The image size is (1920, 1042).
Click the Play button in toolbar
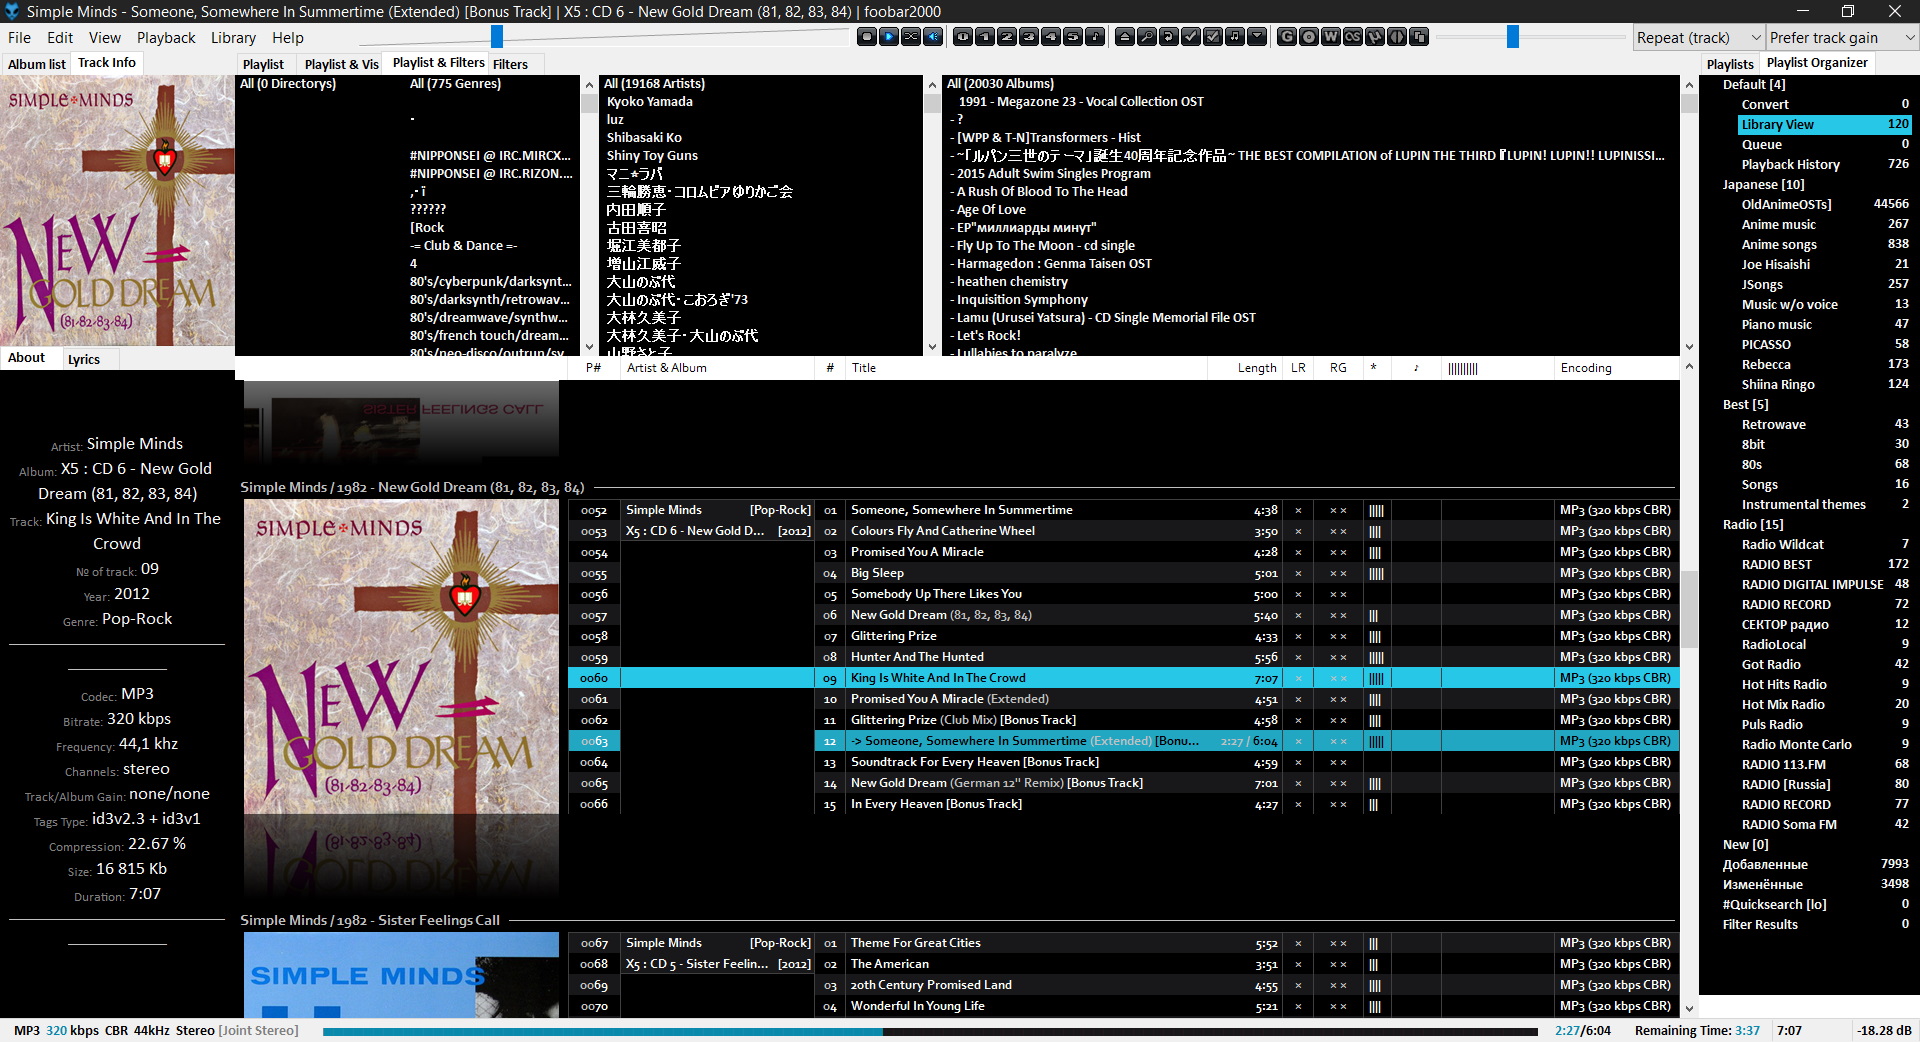(x=888, y=37)
